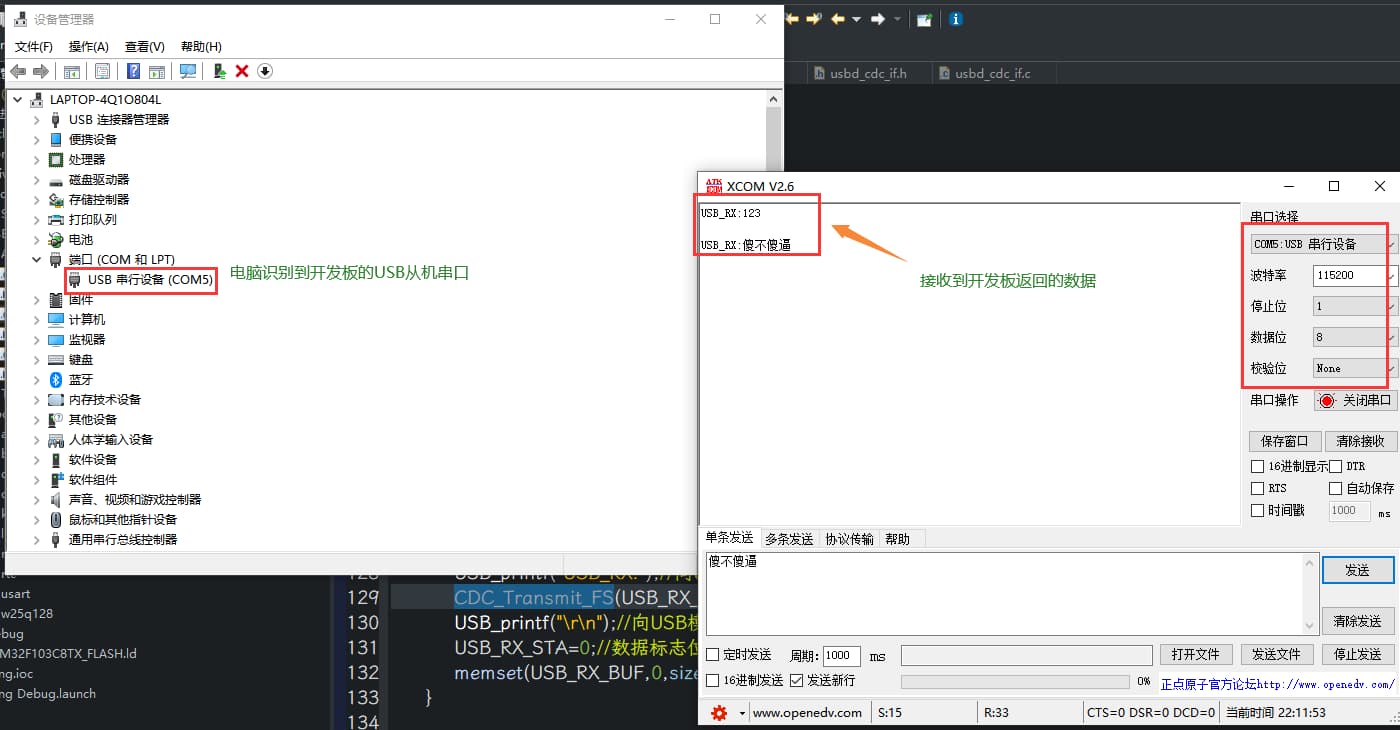Click the properties toolbar icon
The width and height of the screenshot is (1400, 730).
[x=102, y=71]
